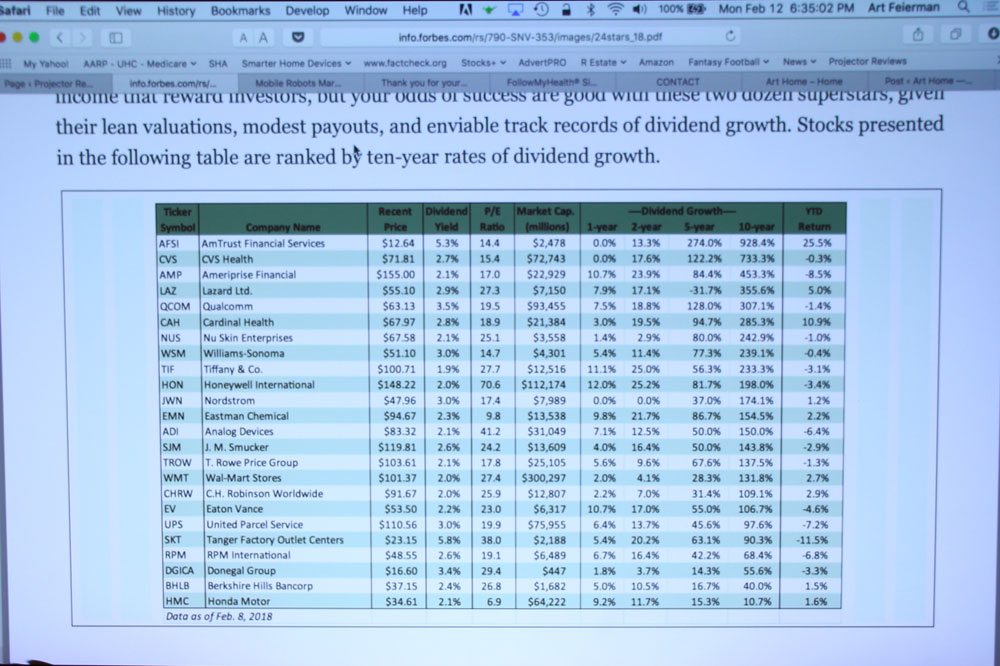Screen dimensions: 1000x666
Task: Click the smaller text size A button
Action: 243,38
